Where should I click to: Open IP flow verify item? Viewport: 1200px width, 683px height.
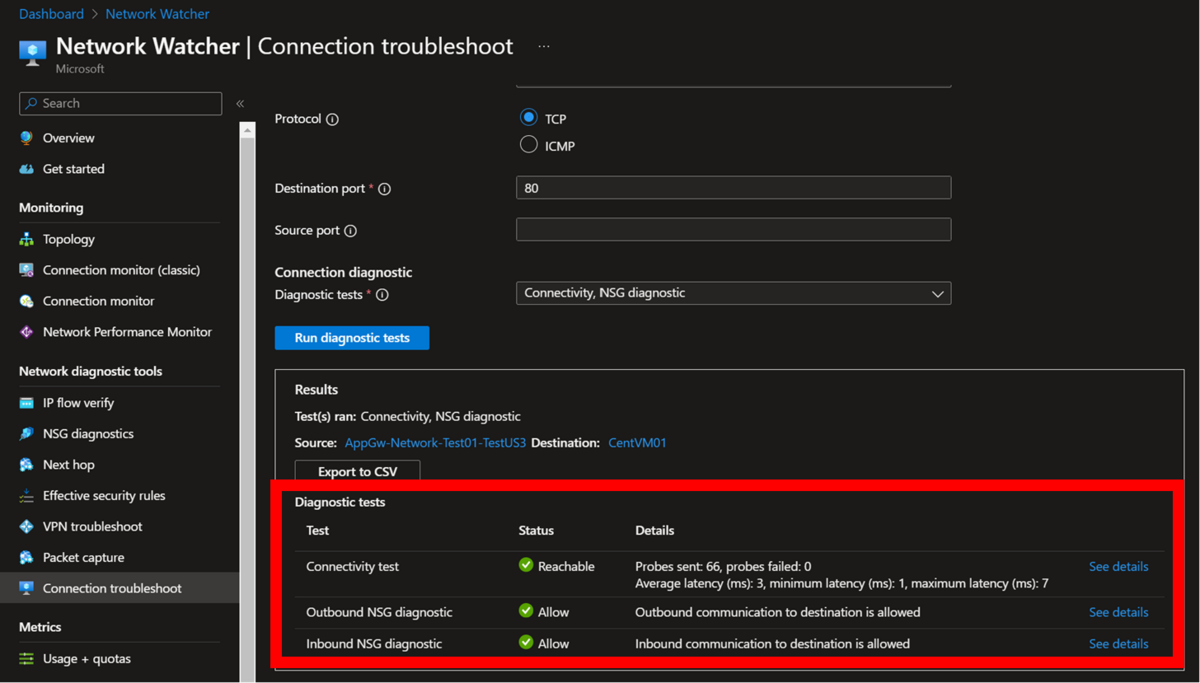(78, 403)
